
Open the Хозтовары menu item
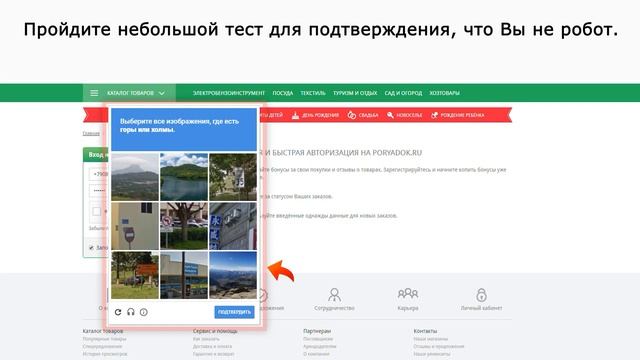tap(444, 93)
